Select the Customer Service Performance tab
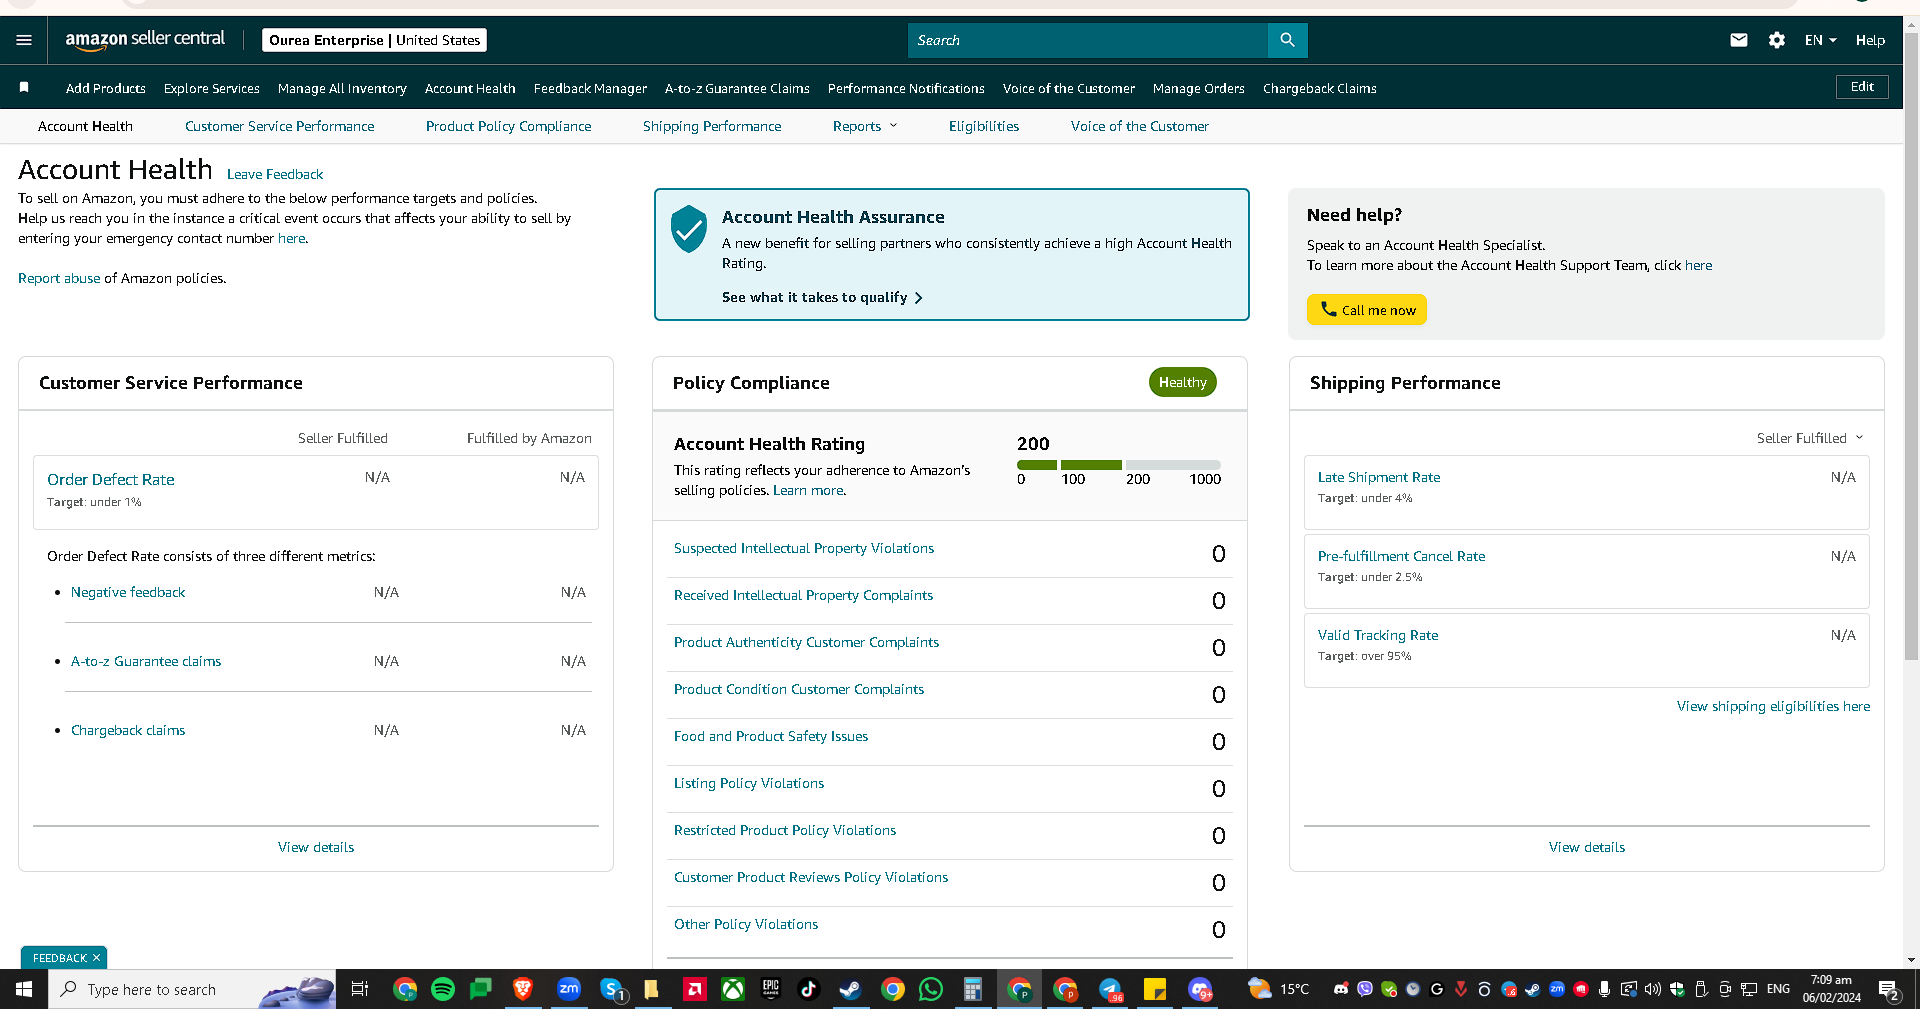The height and width of the screenshot is (1009, 1920). click(280, 126)
